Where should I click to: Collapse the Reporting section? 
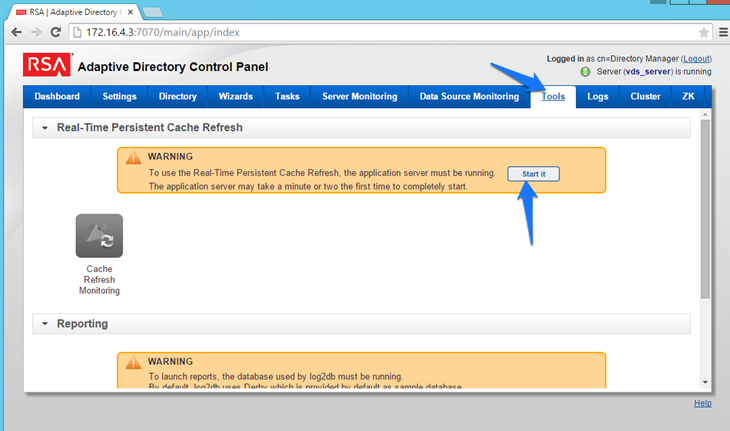pos(45,323)
